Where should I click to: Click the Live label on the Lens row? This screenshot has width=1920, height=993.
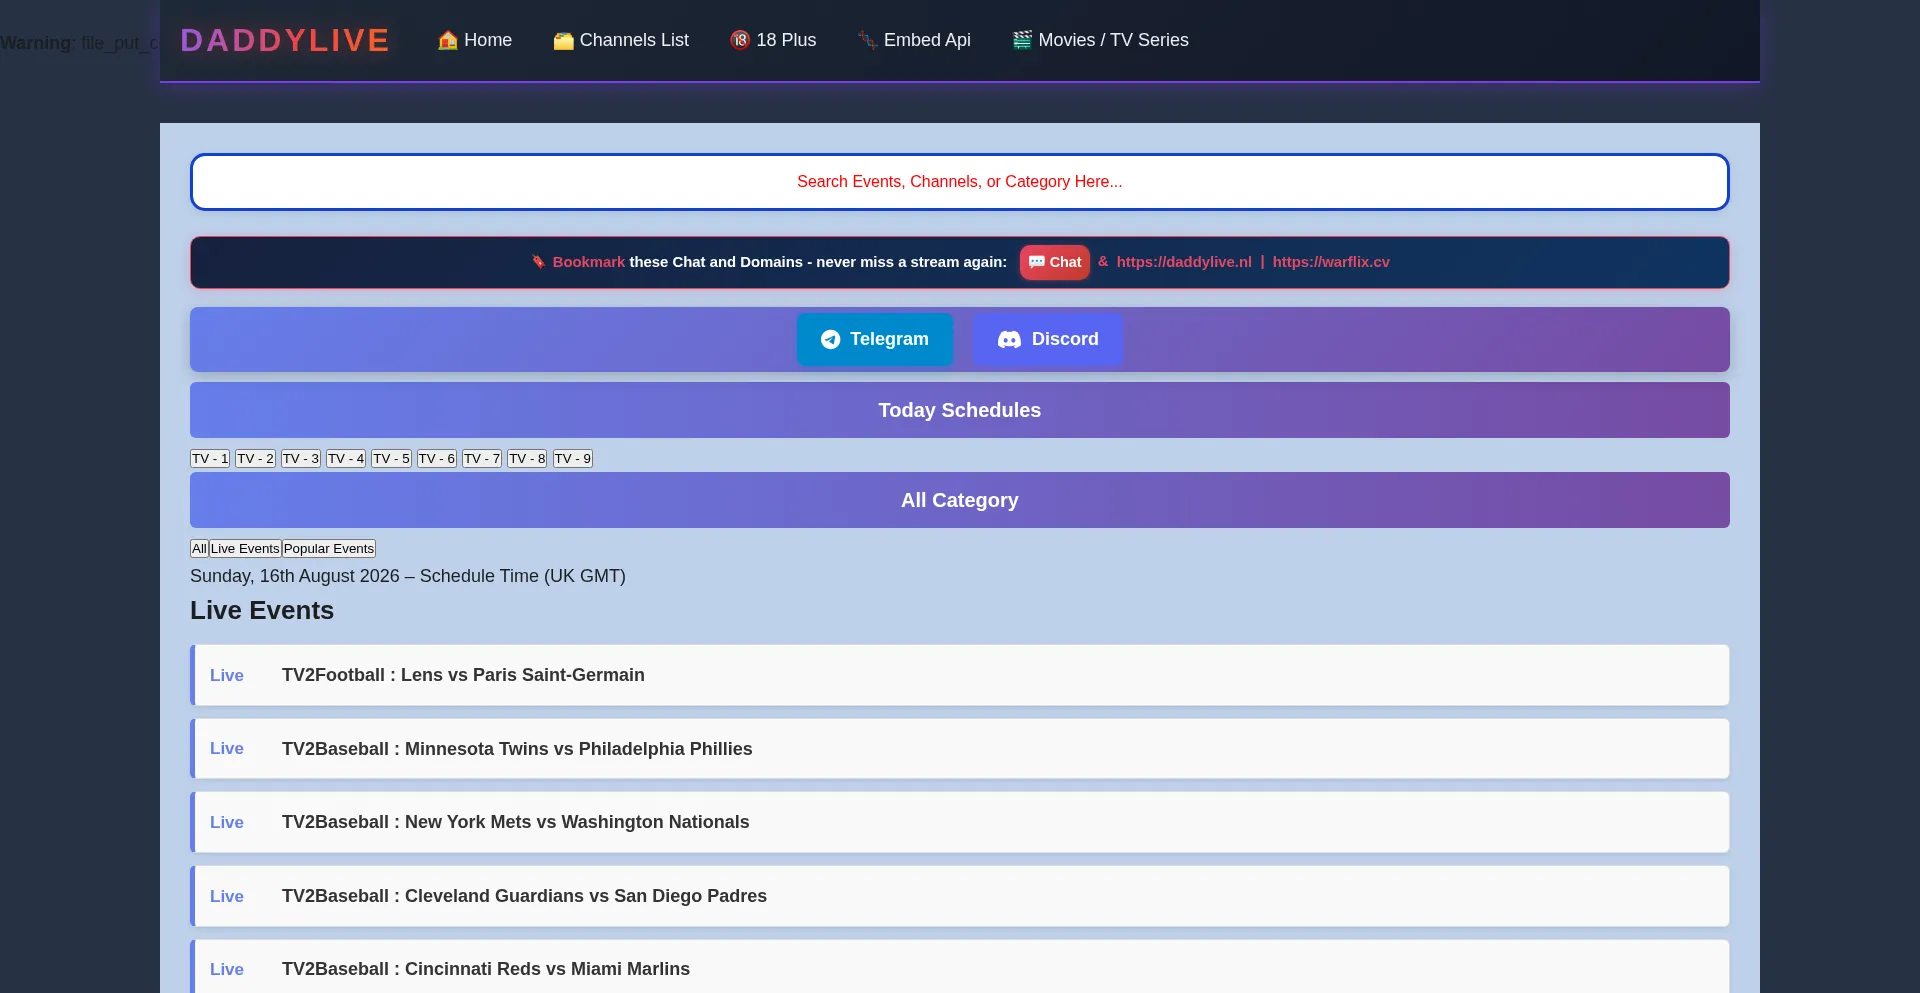click(x=227, y=675)
